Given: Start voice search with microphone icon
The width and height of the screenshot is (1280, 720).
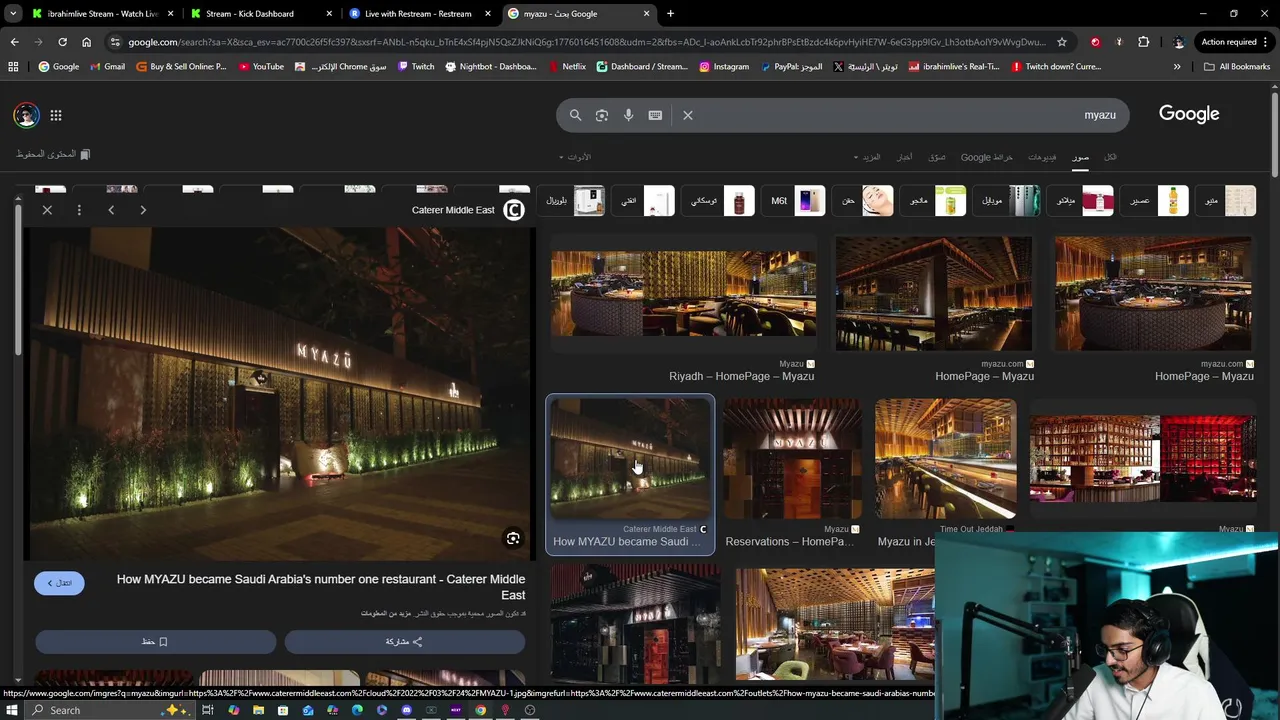Looking at the screenshot, I should pyautogui.click(x=628, y=115).
